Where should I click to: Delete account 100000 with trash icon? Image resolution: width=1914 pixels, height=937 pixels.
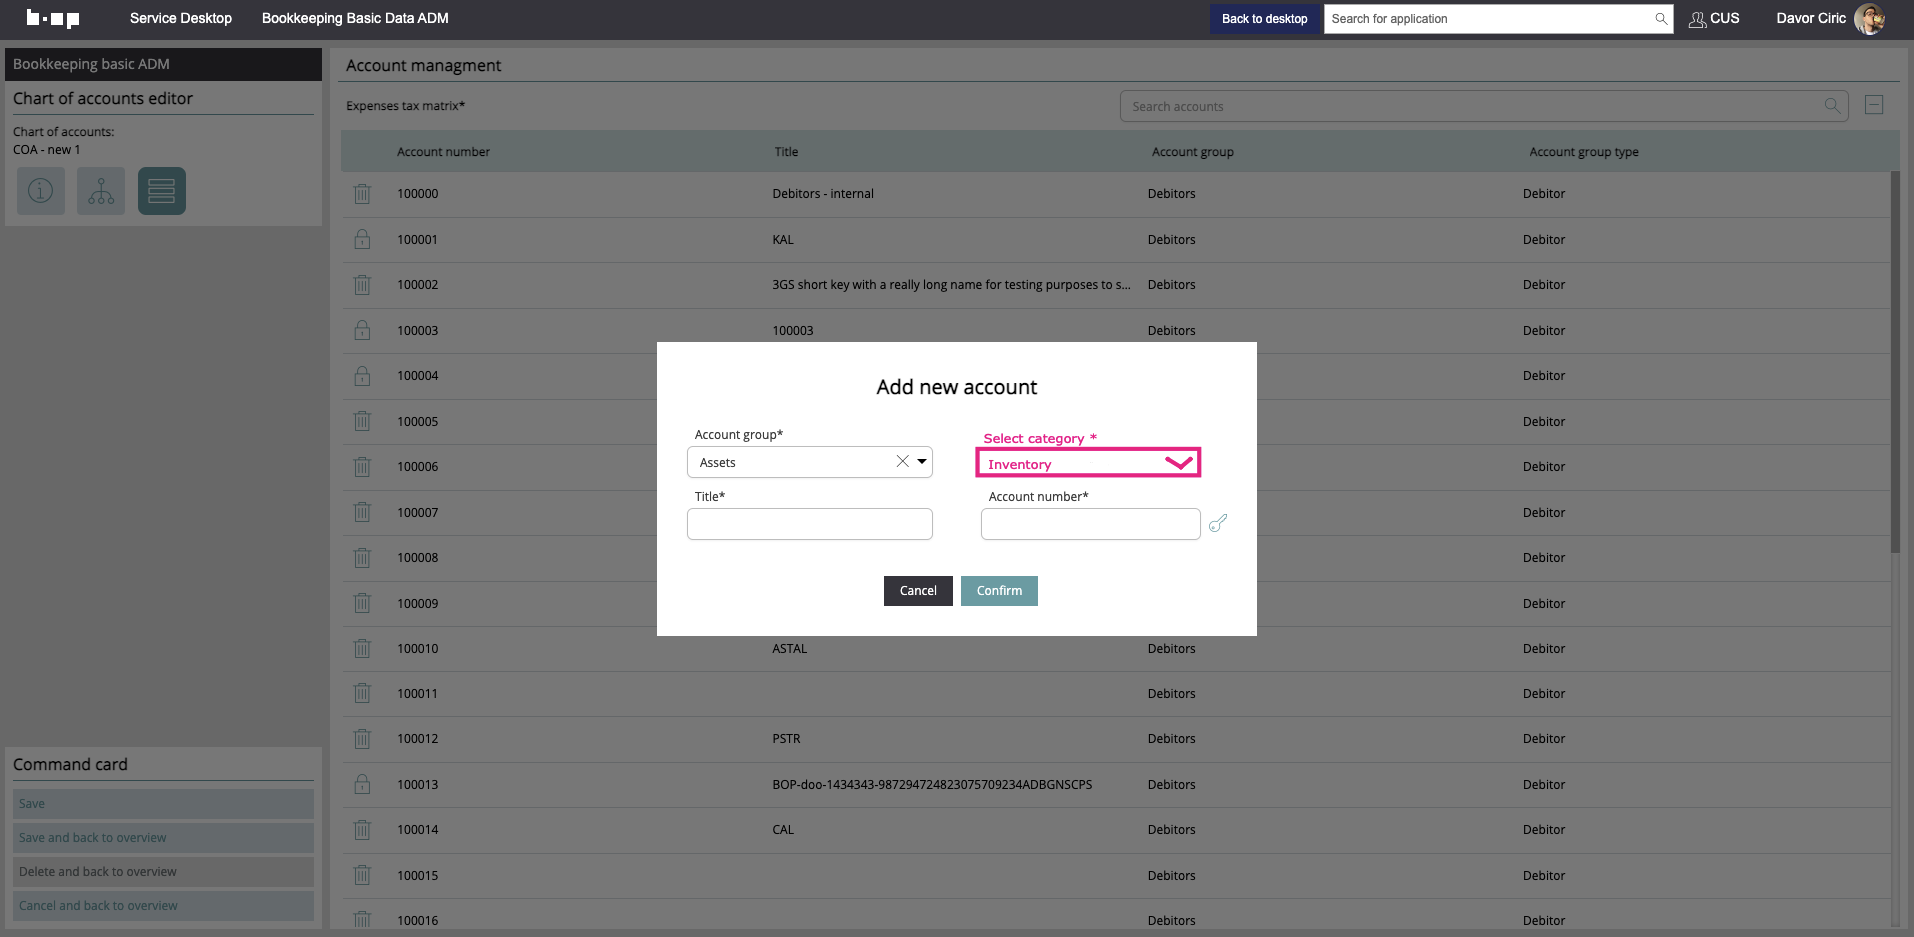(362, 194)
